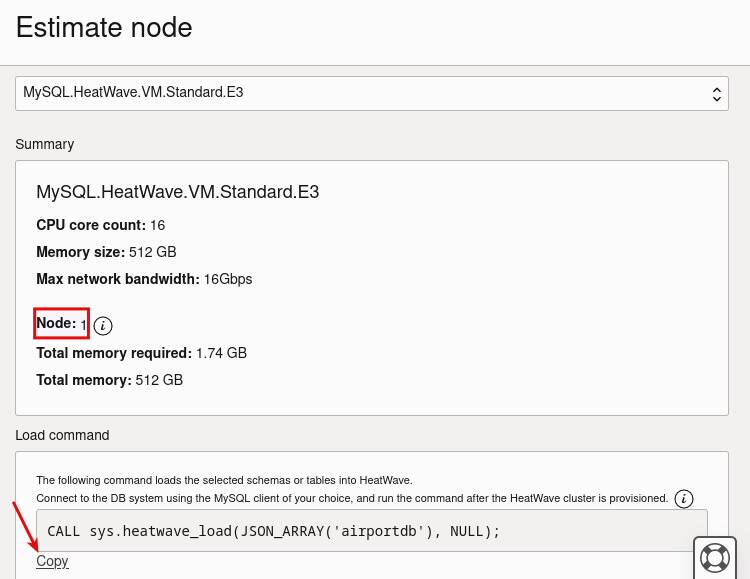The height and width of the screenshot is (579, 750).
Task: Open the MySQL.HeatWave.VM.Standard.E3 shape dropdown
Action: pyautogui.click(x=372, y=93)
